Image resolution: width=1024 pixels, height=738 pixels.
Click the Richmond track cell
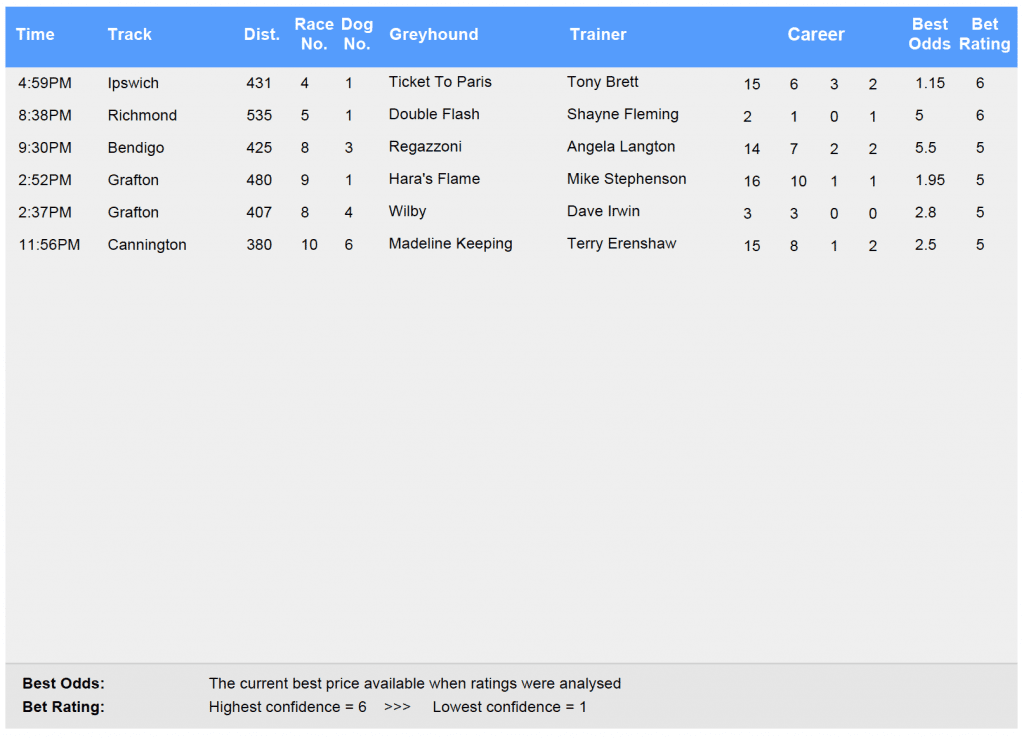point(142,116)
